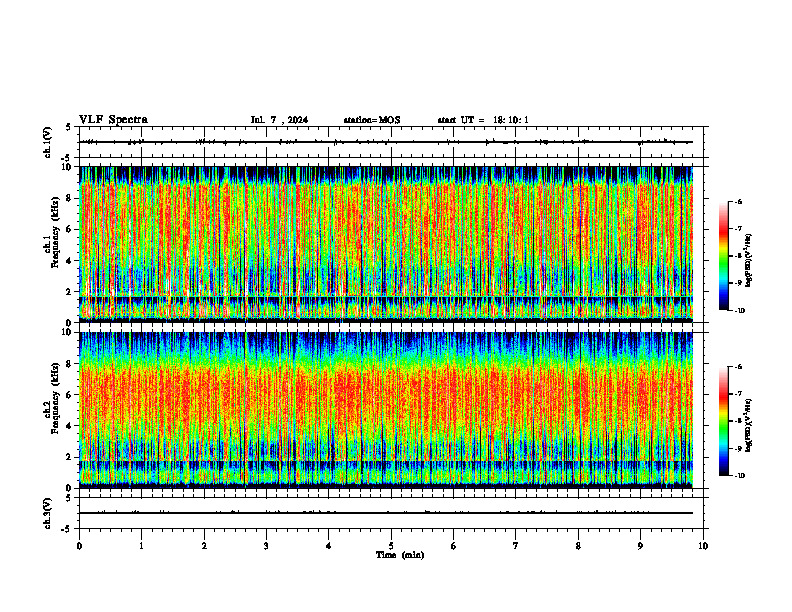Click the time axis tick label "9"

(640, 546)
